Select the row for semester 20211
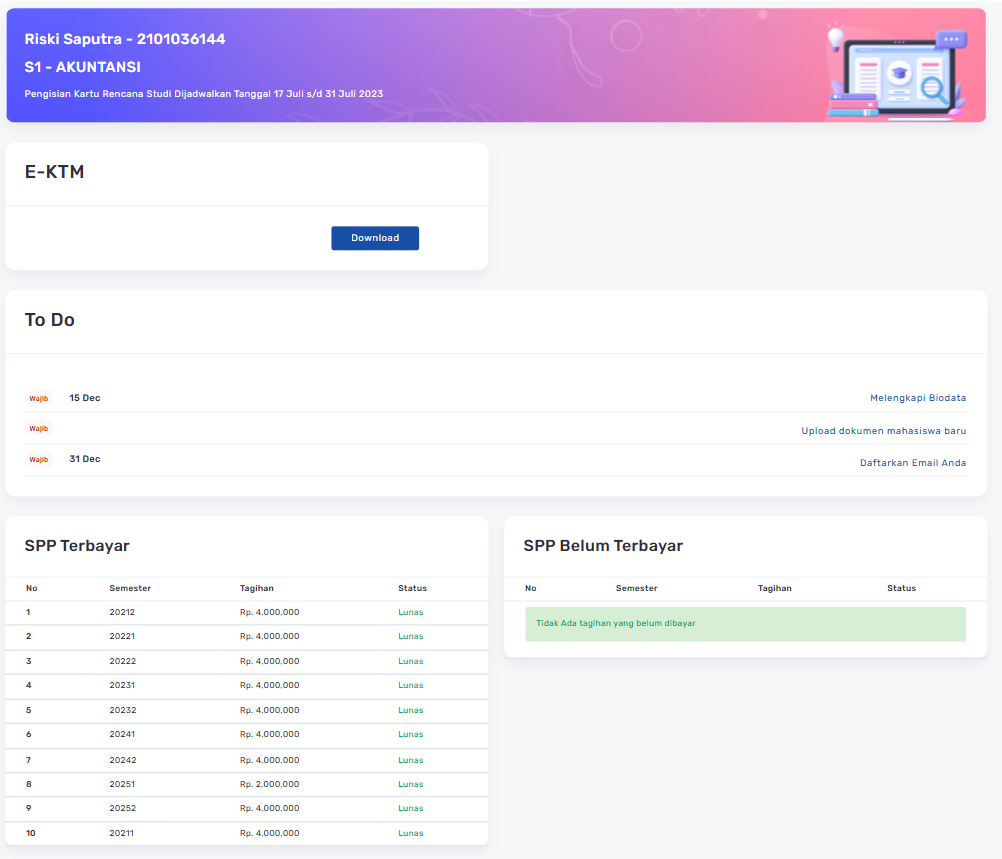Viewport: 1002px width, 859px height. (246, 833)
